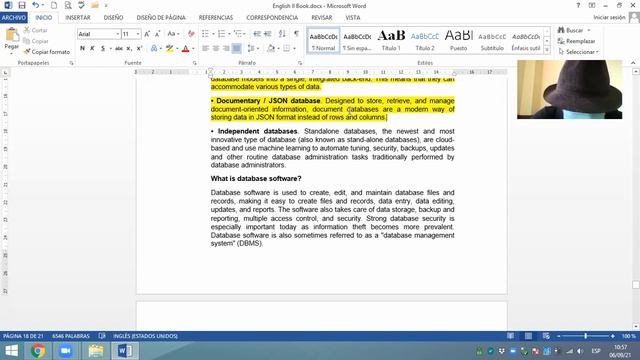Open Zoom app from taskbar
Image resolution: width=640 pixels, height=360 pixels.
point(65,351)
